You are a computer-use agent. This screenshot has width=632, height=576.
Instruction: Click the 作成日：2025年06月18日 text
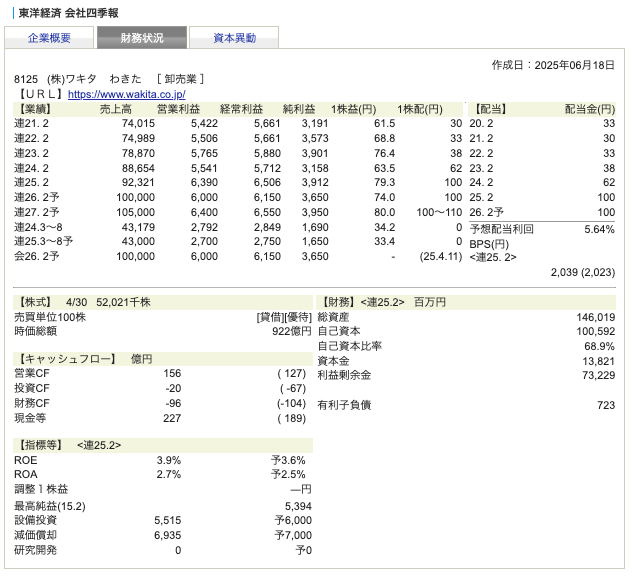pos(553,65)
